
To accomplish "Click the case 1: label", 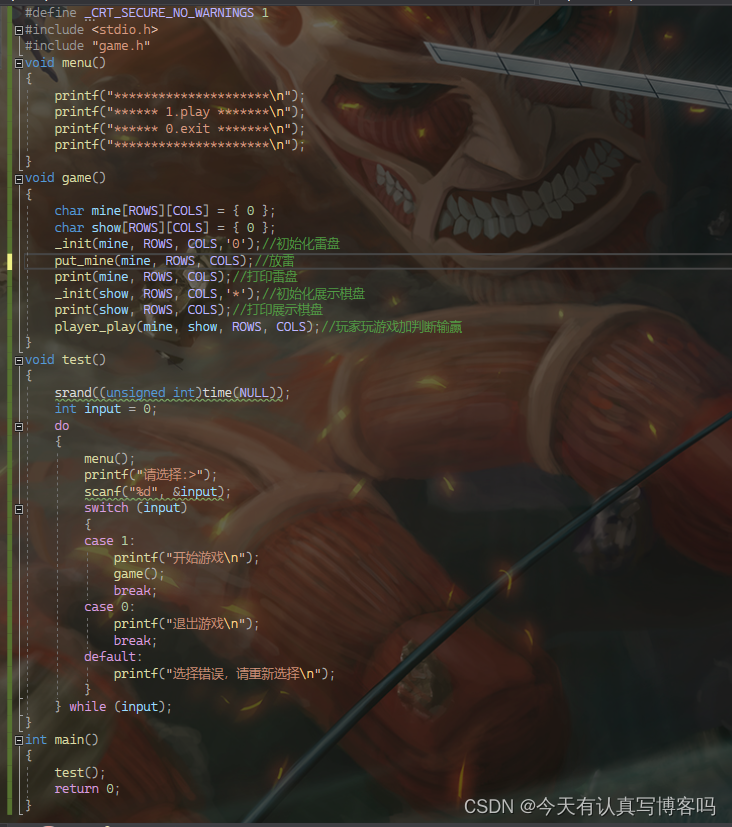I will [109, 541].
